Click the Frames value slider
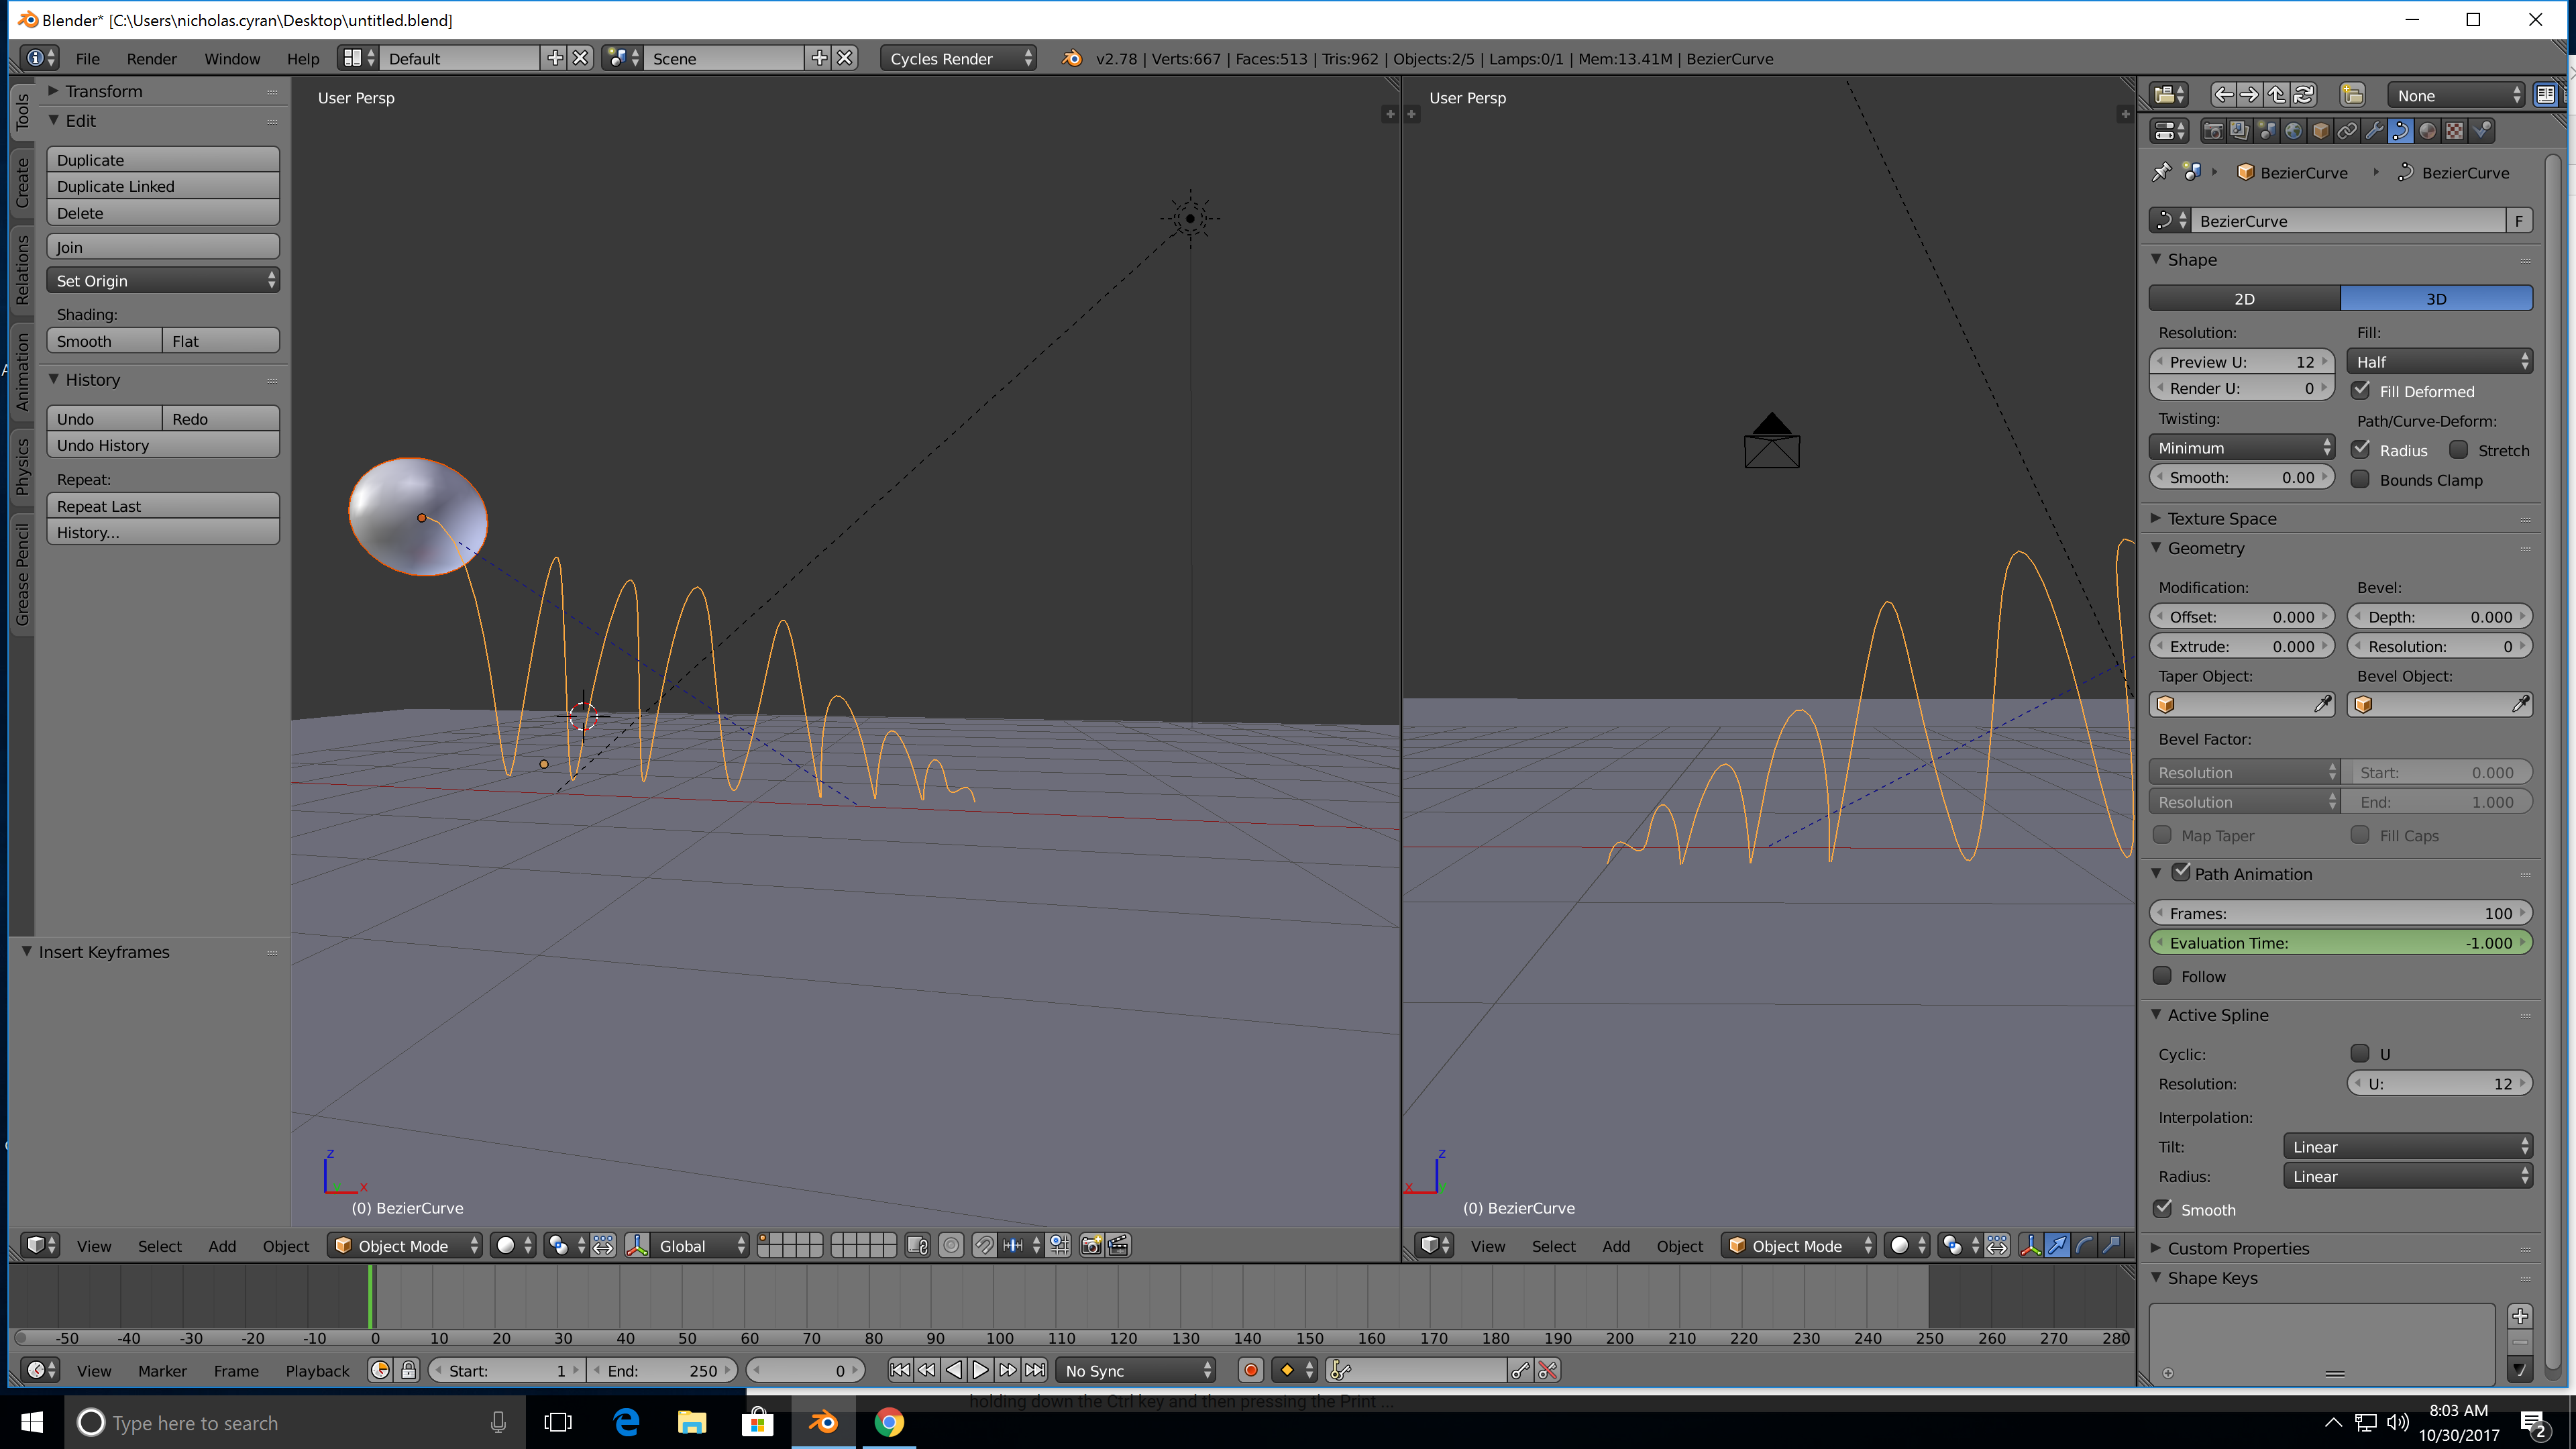 coord(2340,912)
